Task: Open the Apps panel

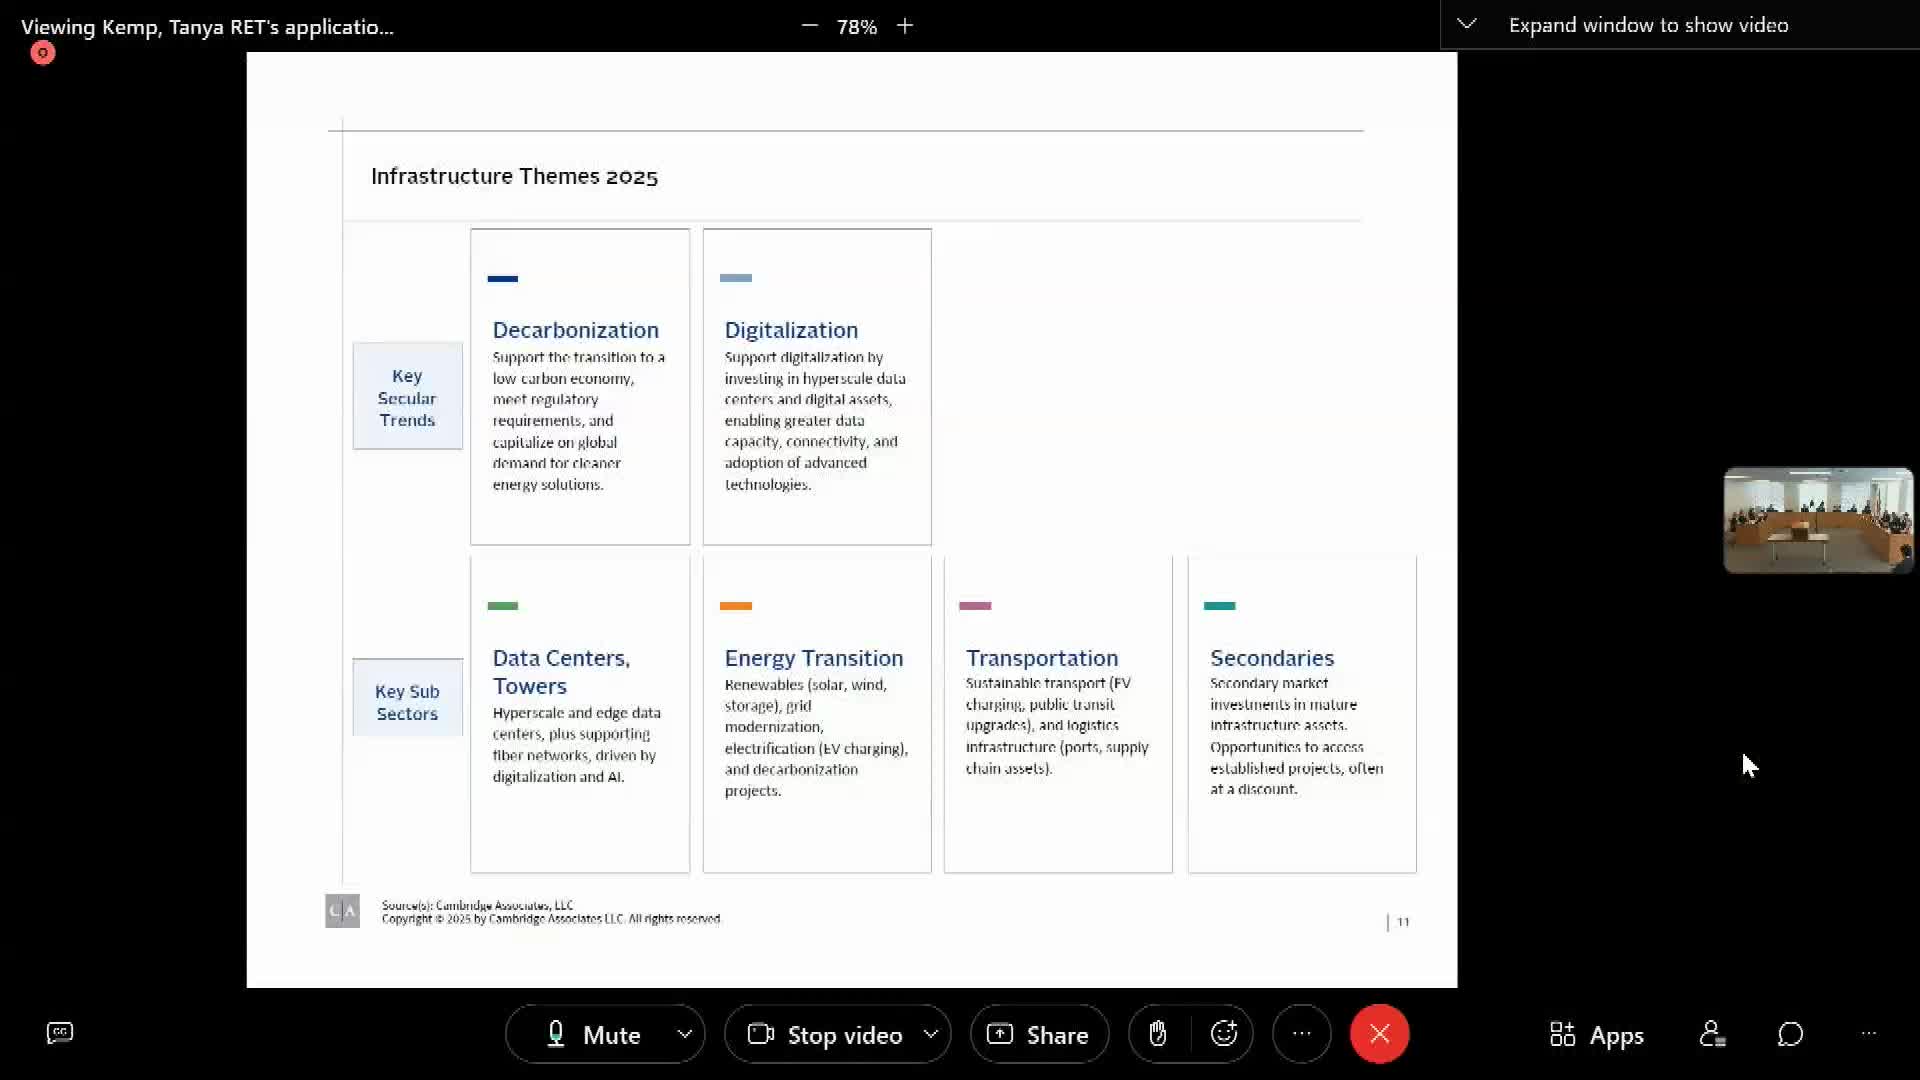Action: click(x=1597, y=1035)
